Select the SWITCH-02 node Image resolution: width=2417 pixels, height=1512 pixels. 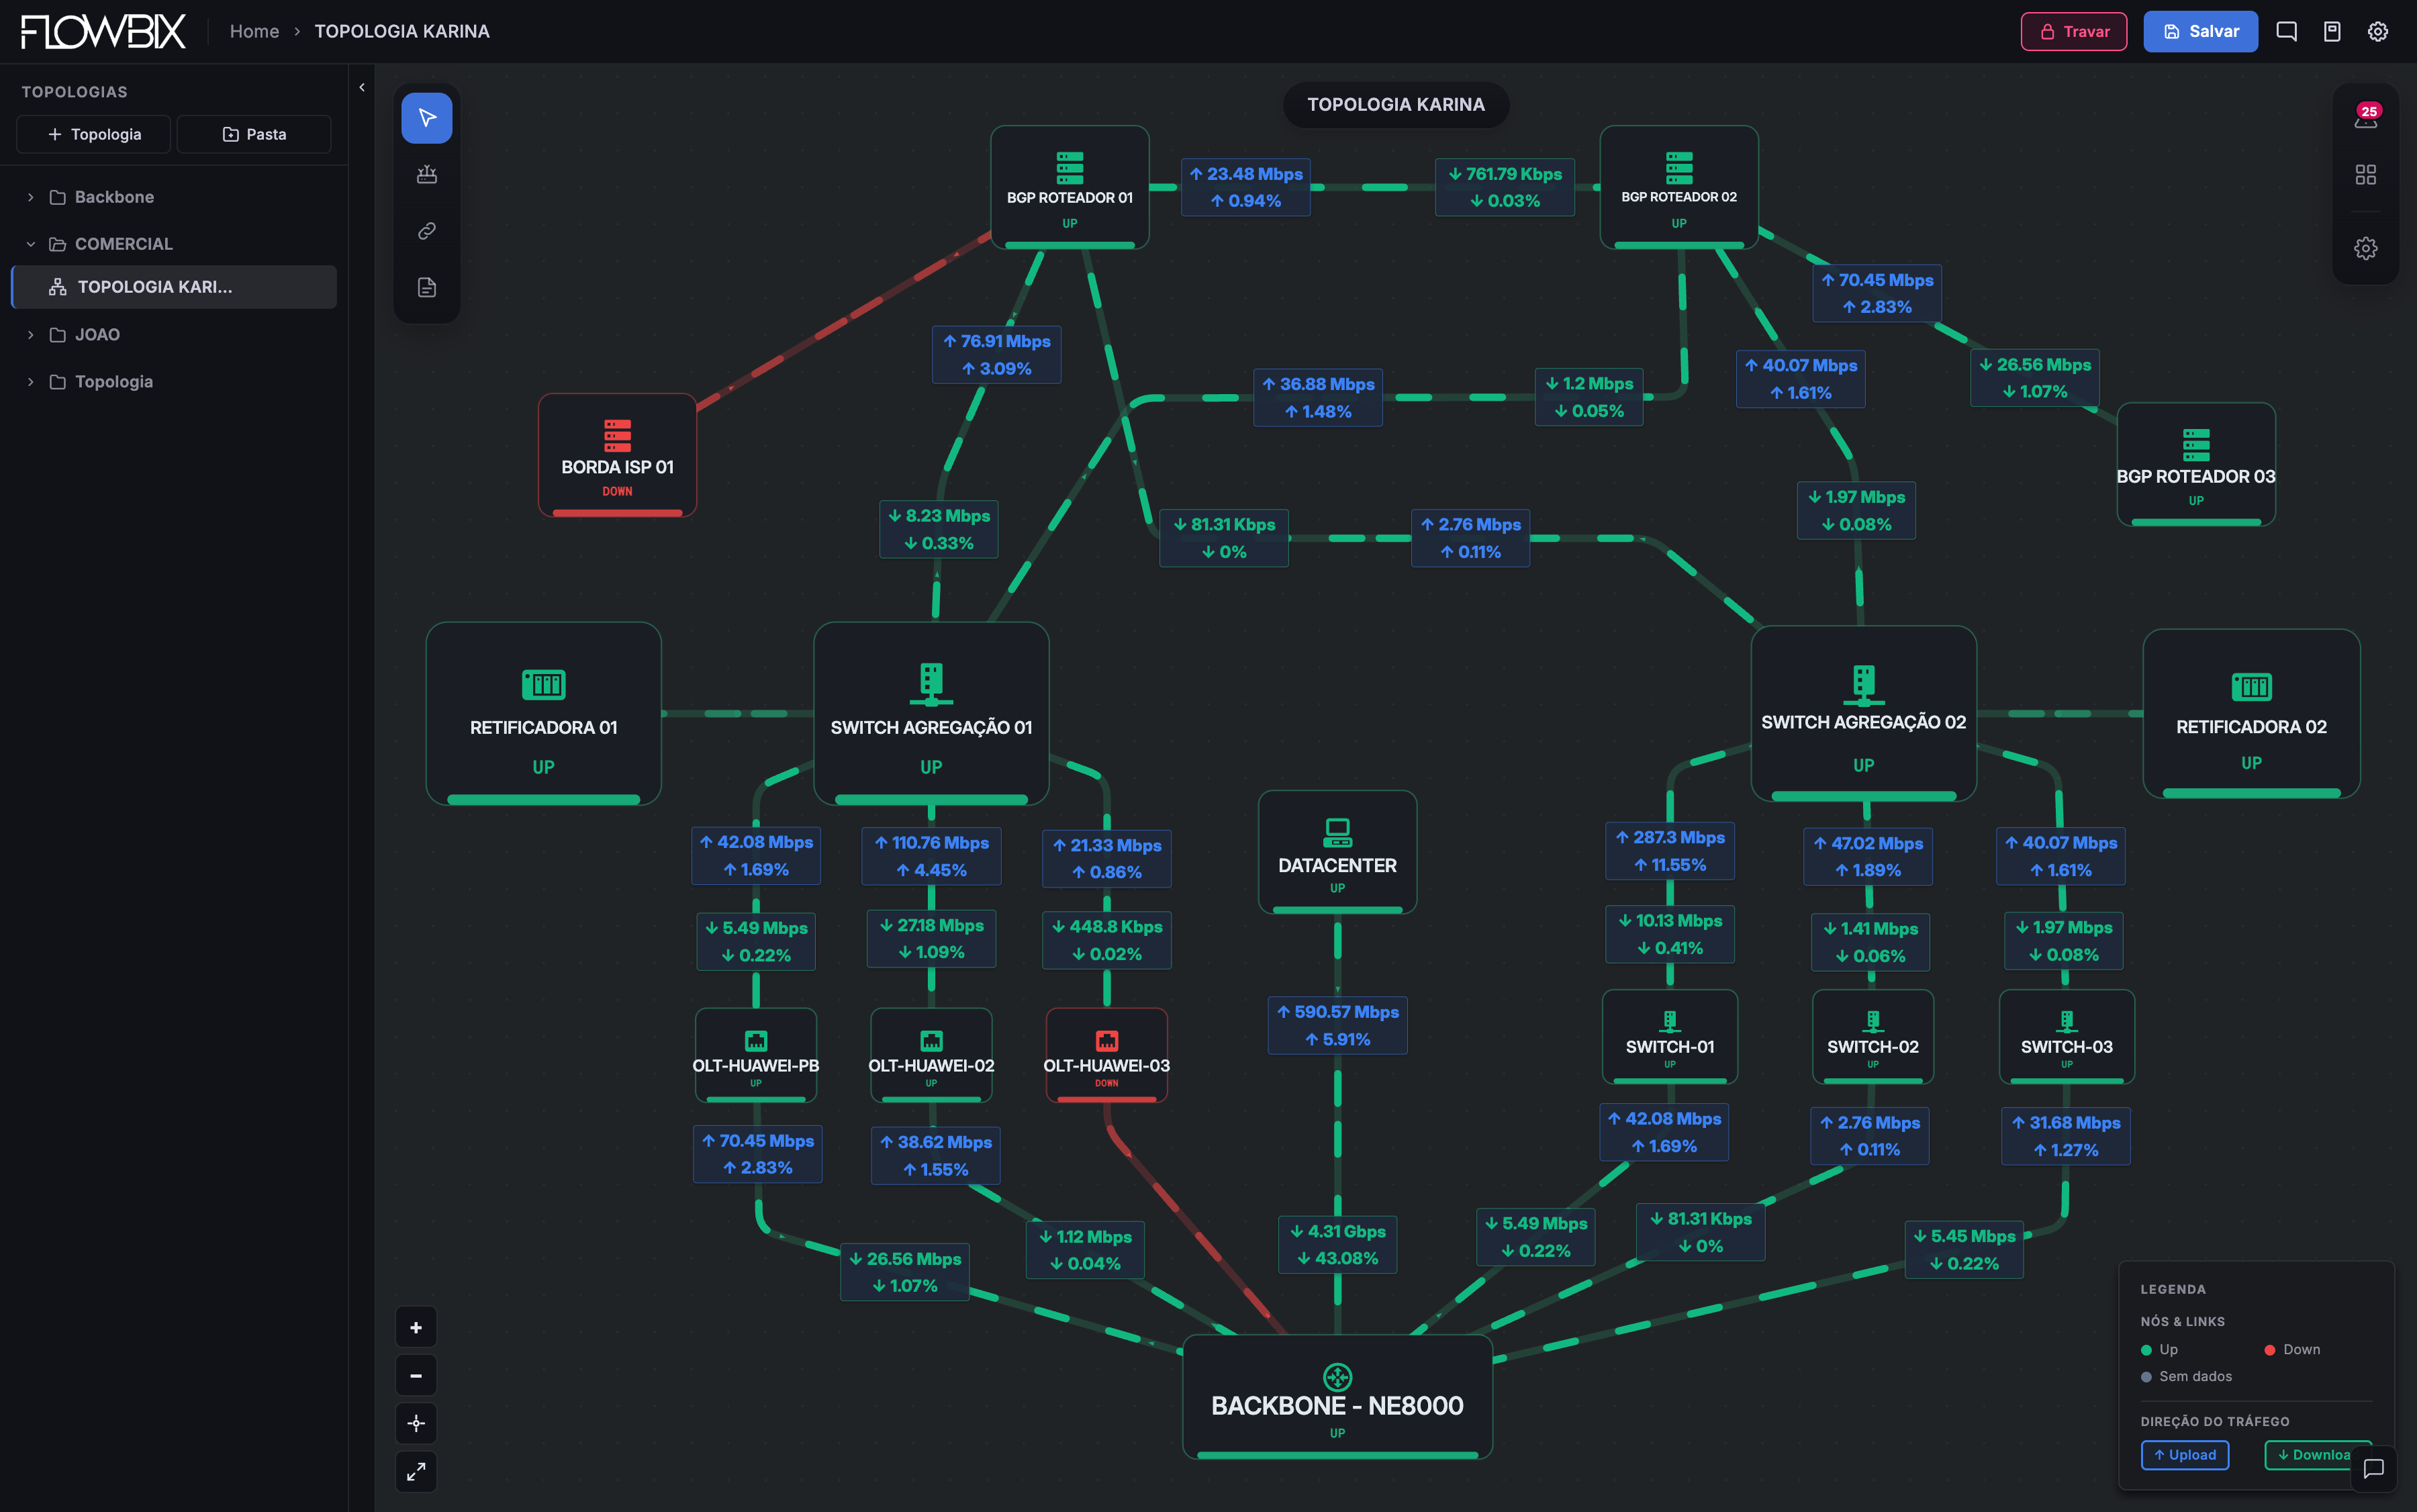tap(1873, 1037)
